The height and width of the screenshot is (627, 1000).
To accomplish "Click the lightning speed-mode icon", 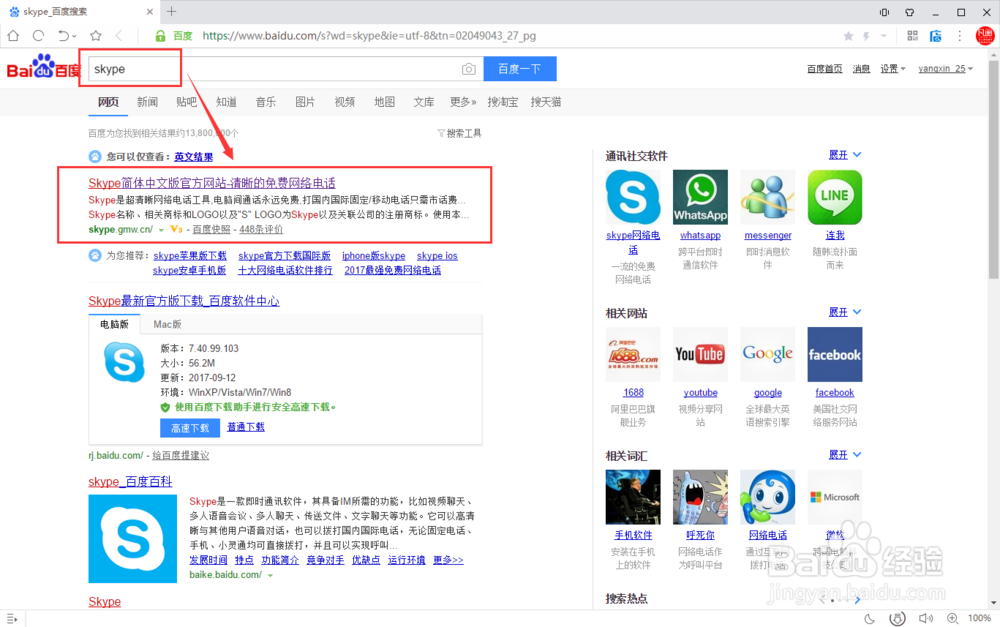I will click(866, 36).
